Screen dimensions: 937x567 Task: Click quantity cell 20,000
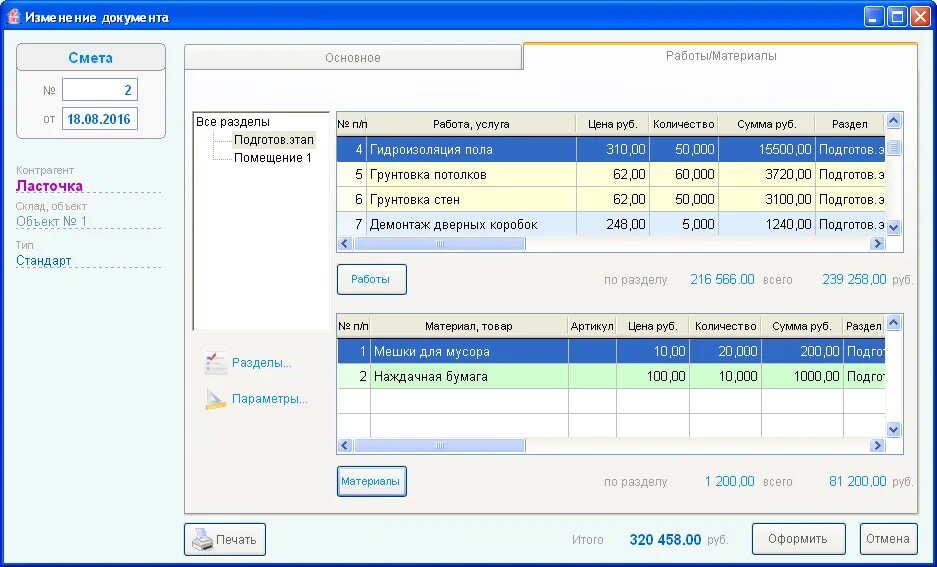[725, 351]
